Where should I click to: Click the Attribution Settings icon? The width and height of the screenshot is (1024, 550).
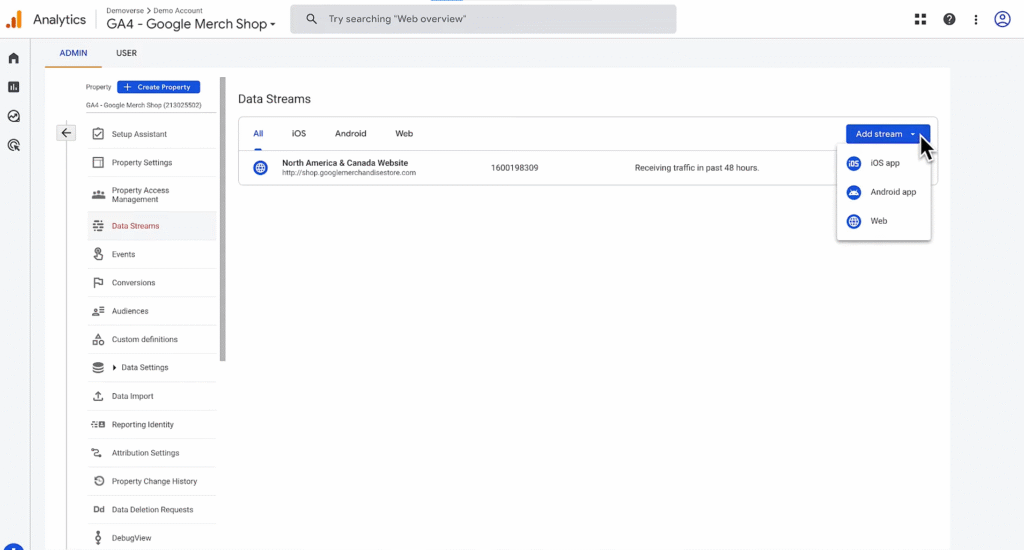[x=97, y=453]
